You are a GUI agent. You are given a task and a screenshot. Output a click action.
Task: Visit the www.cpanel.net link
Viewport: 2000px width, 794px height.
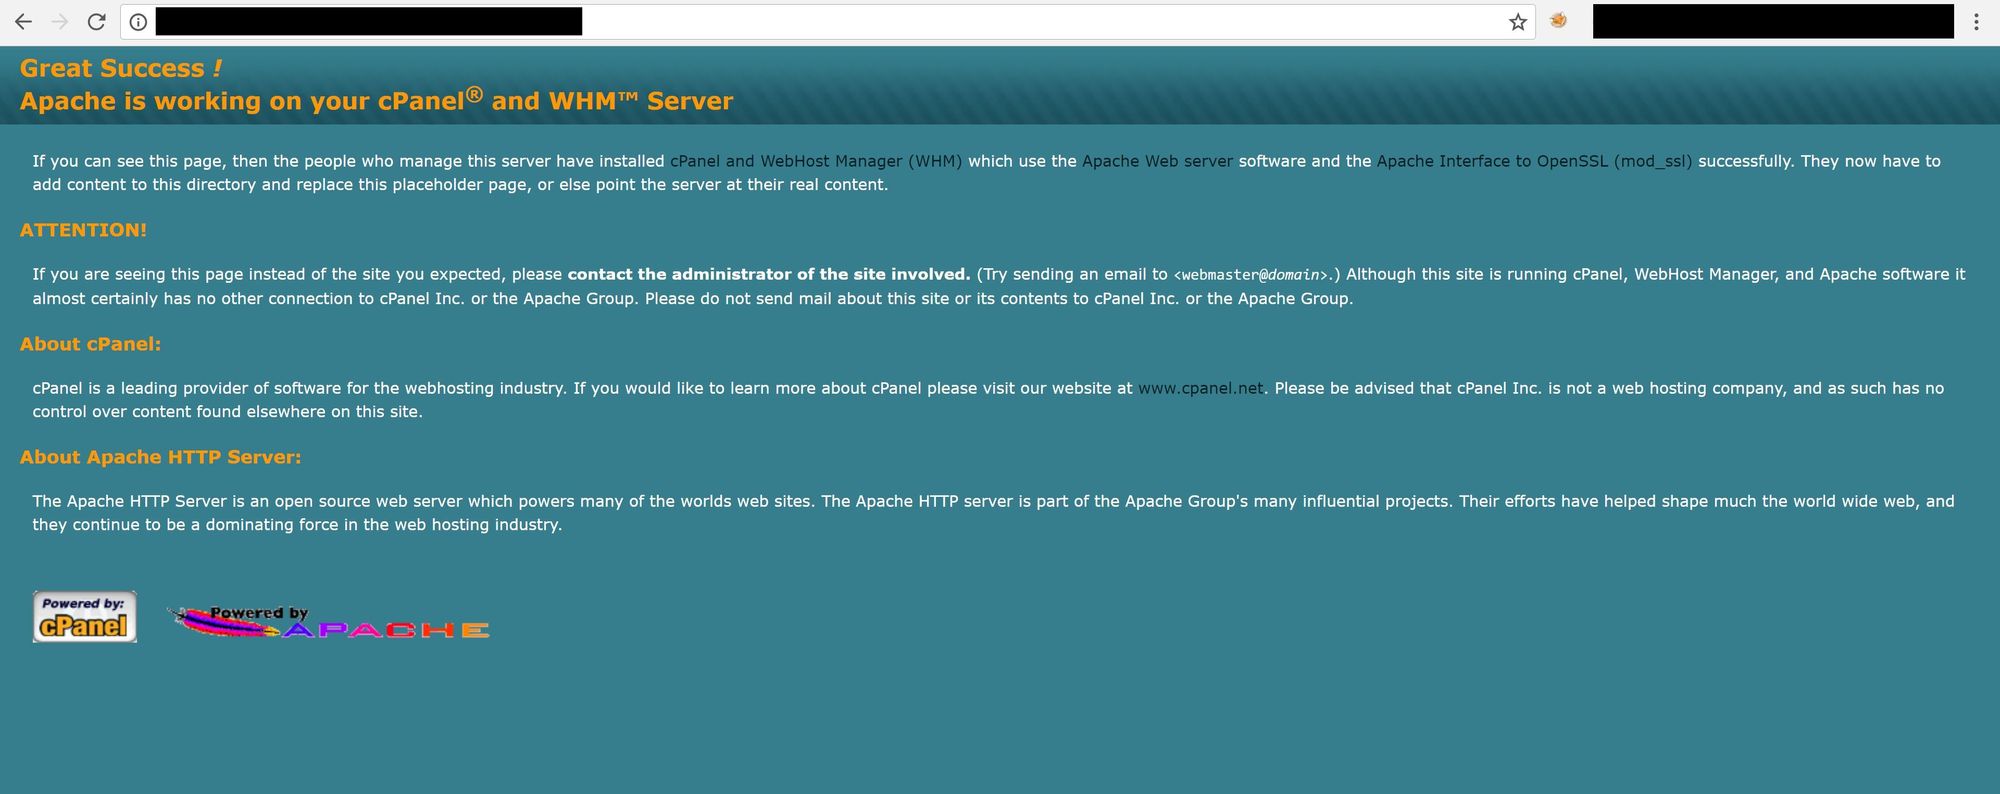[x=1201, y=388]
